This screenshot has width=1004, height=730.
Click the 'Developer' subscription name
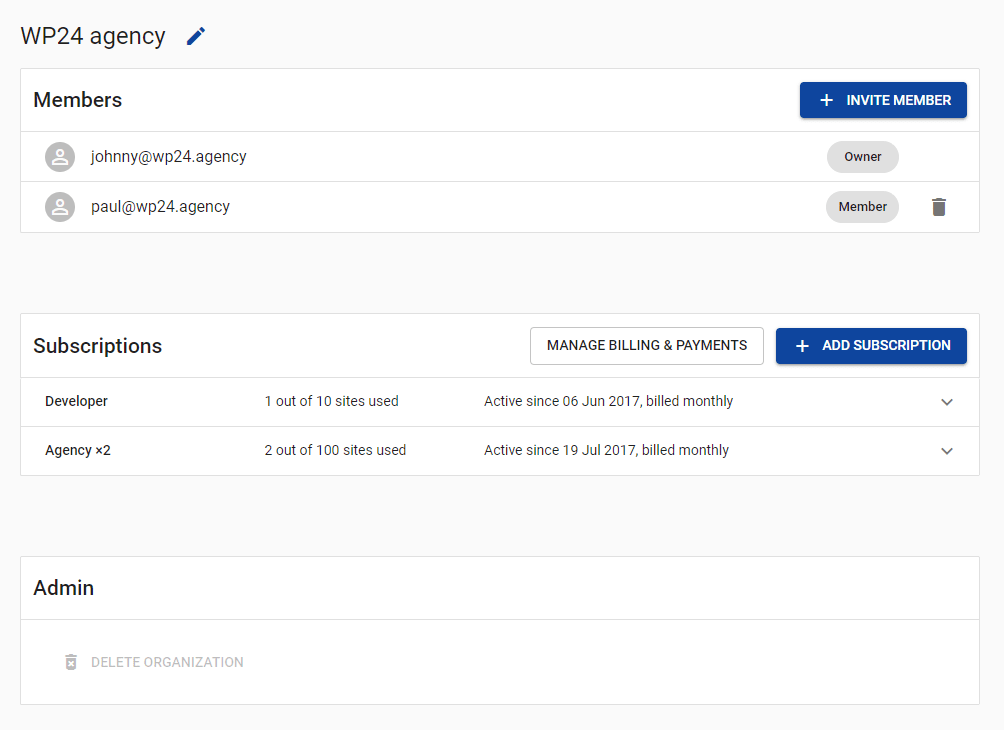pos(76,402)
